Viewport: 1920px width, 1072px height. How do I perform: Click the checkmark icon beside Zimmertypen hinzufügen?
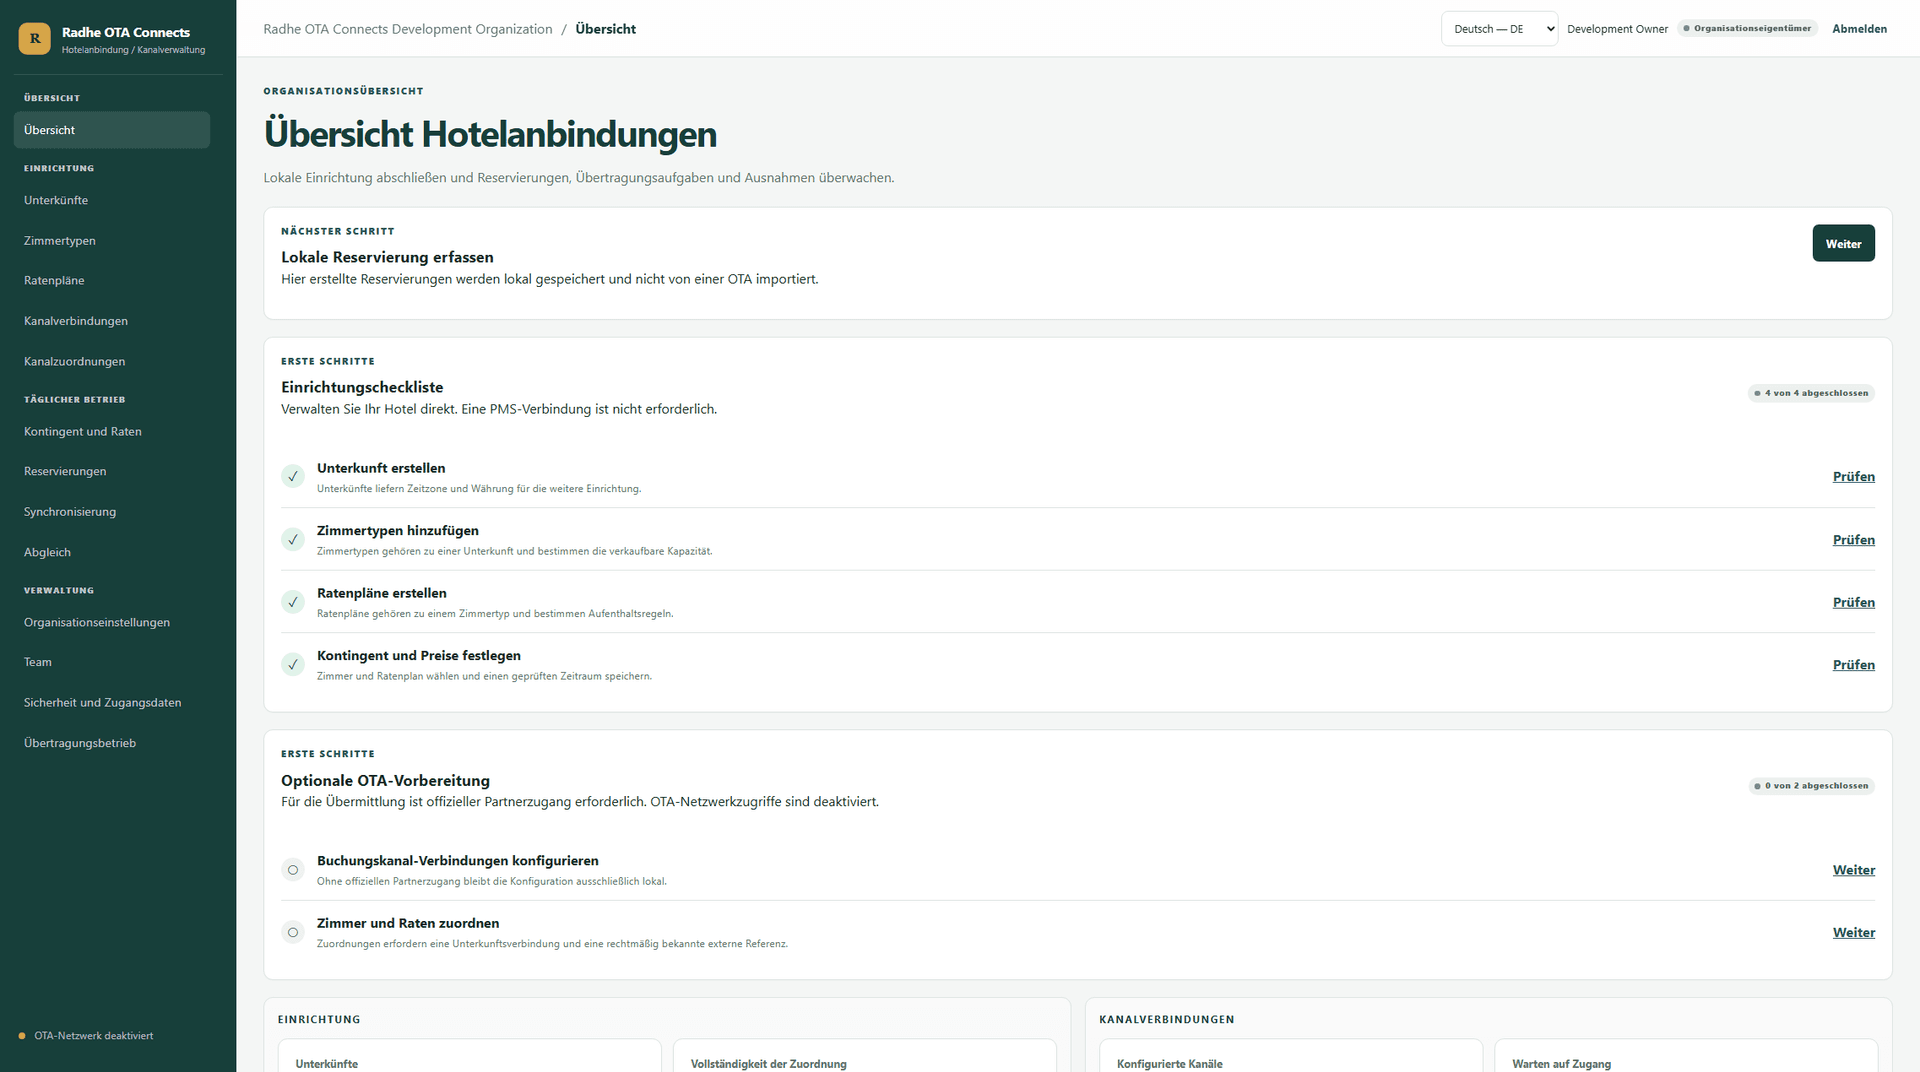coord(293,540)
